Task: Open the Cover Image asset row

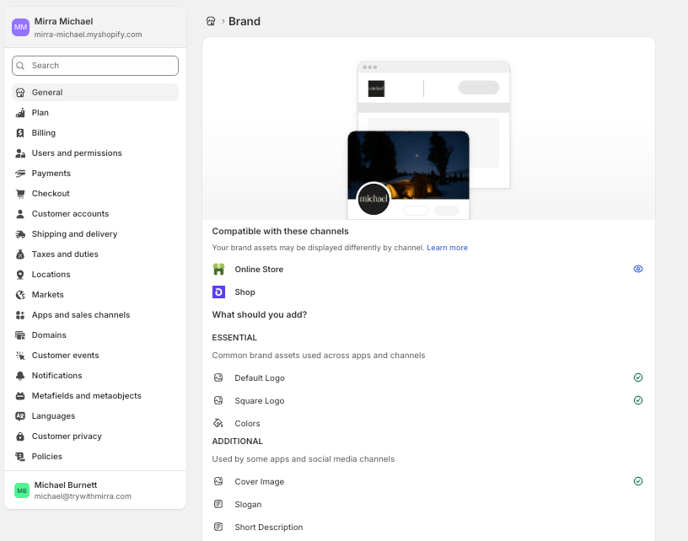Action: (428, 481)
